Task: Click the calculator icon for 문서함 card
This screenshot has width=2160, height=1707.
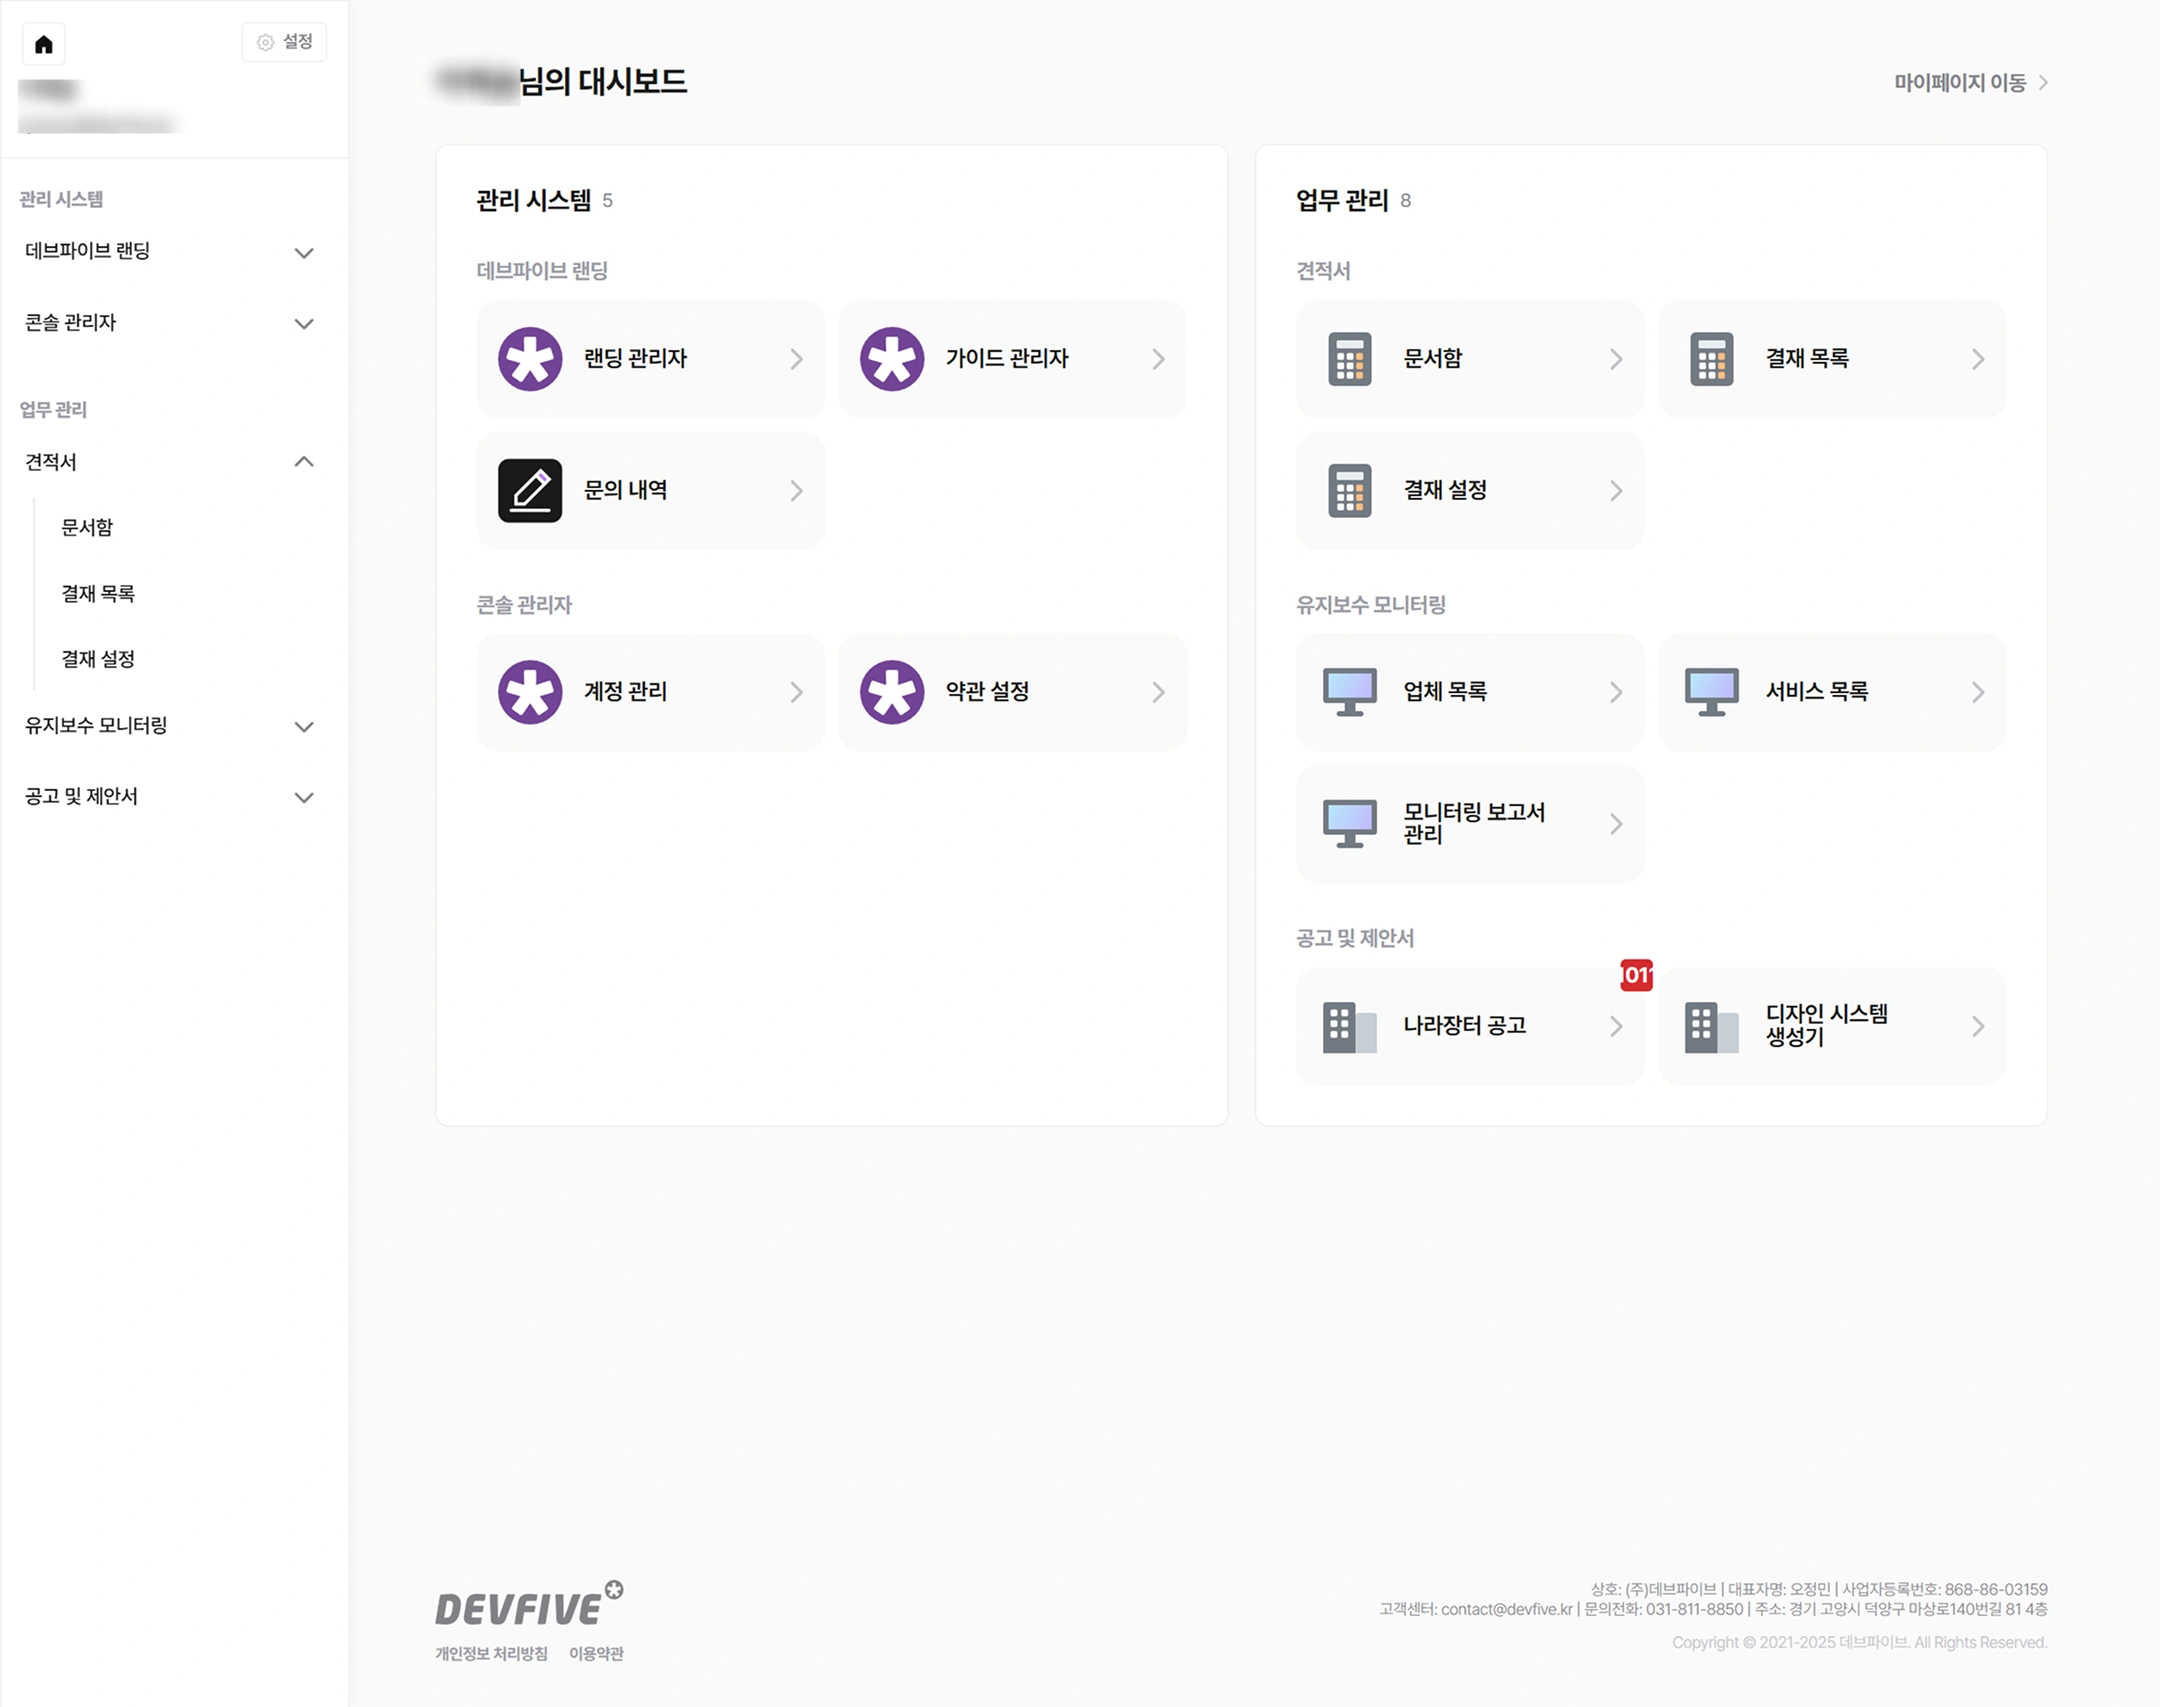Action: click(x=1350, y=359)
